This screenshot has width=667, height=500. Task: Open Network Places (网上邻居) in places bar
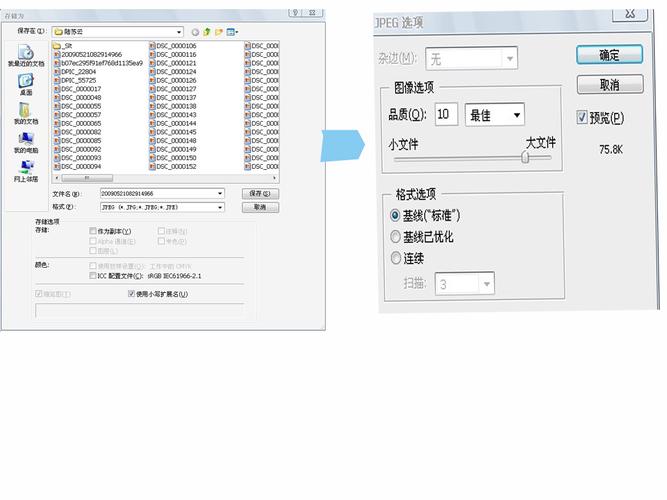[26, 171]
